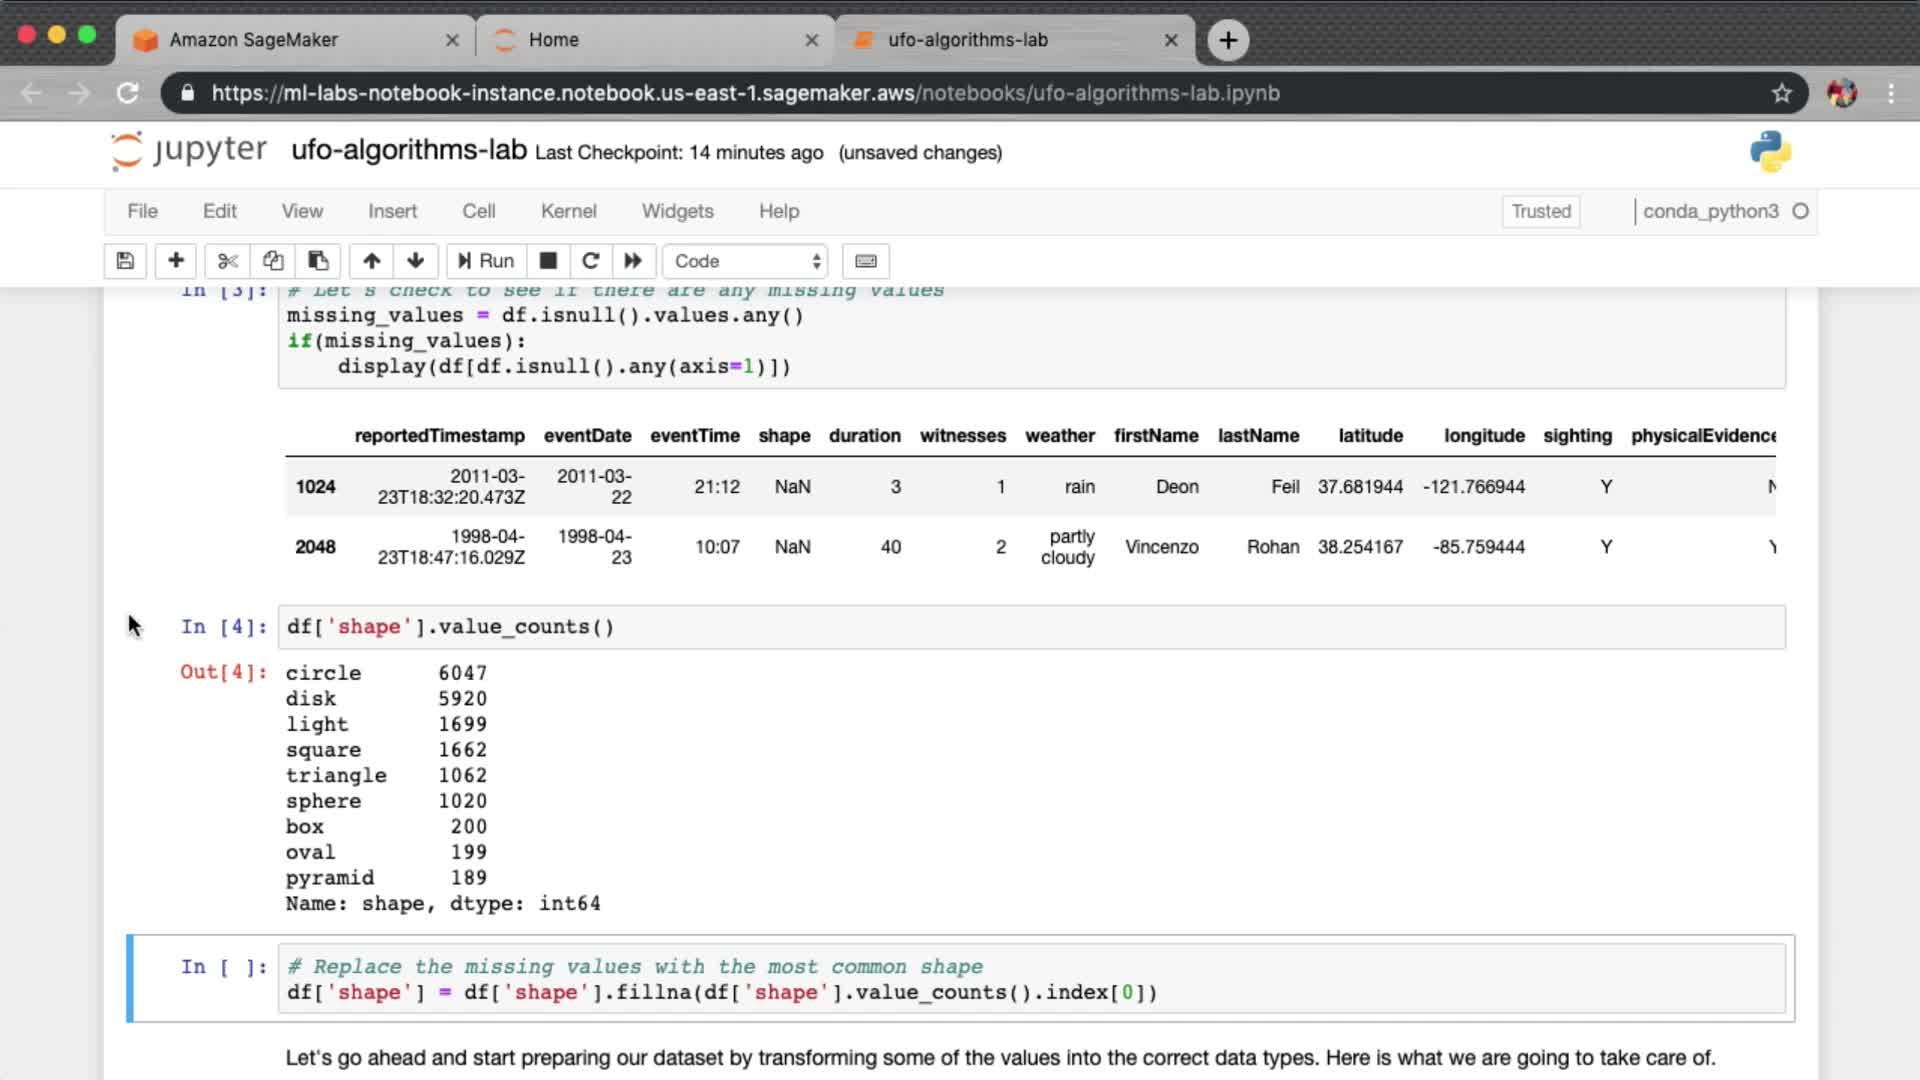
Task: Cut selected cells with scissors icon
Action: (x=228, y=261)
